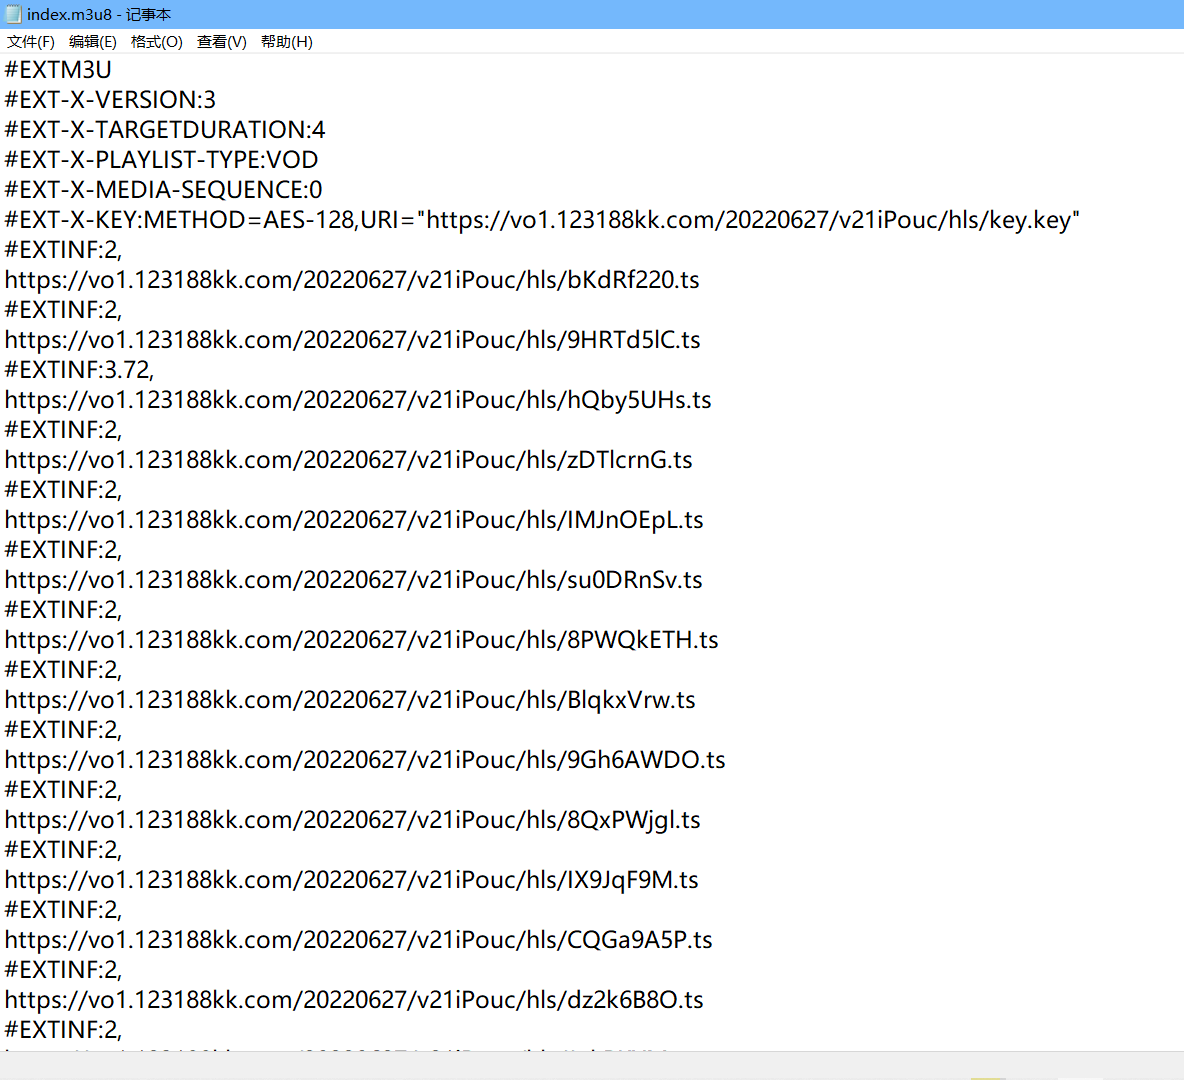Open the 编辑(E) menu
The width and height of the screenshot is (1184, 1080).
coord(93,42)
